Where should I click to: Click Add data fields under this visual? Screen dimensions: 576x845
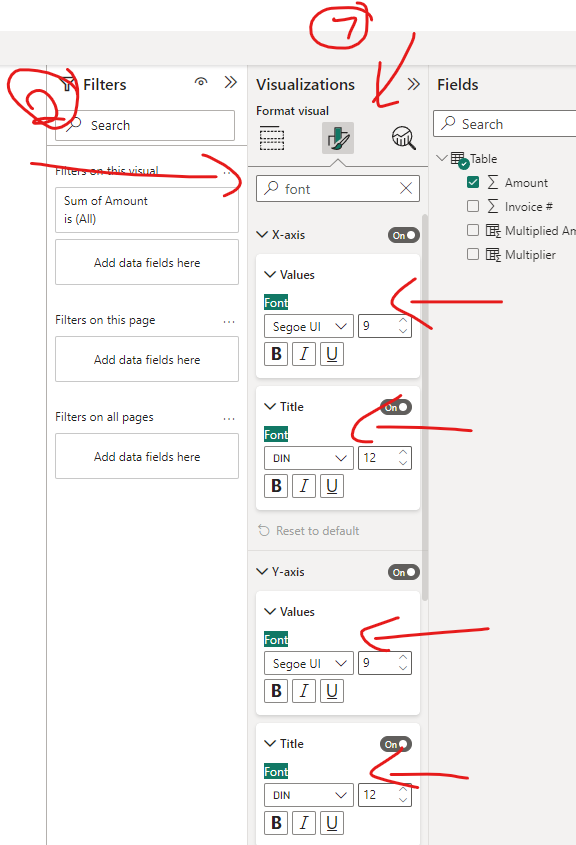pyautogui.click(x=147, y=262)
